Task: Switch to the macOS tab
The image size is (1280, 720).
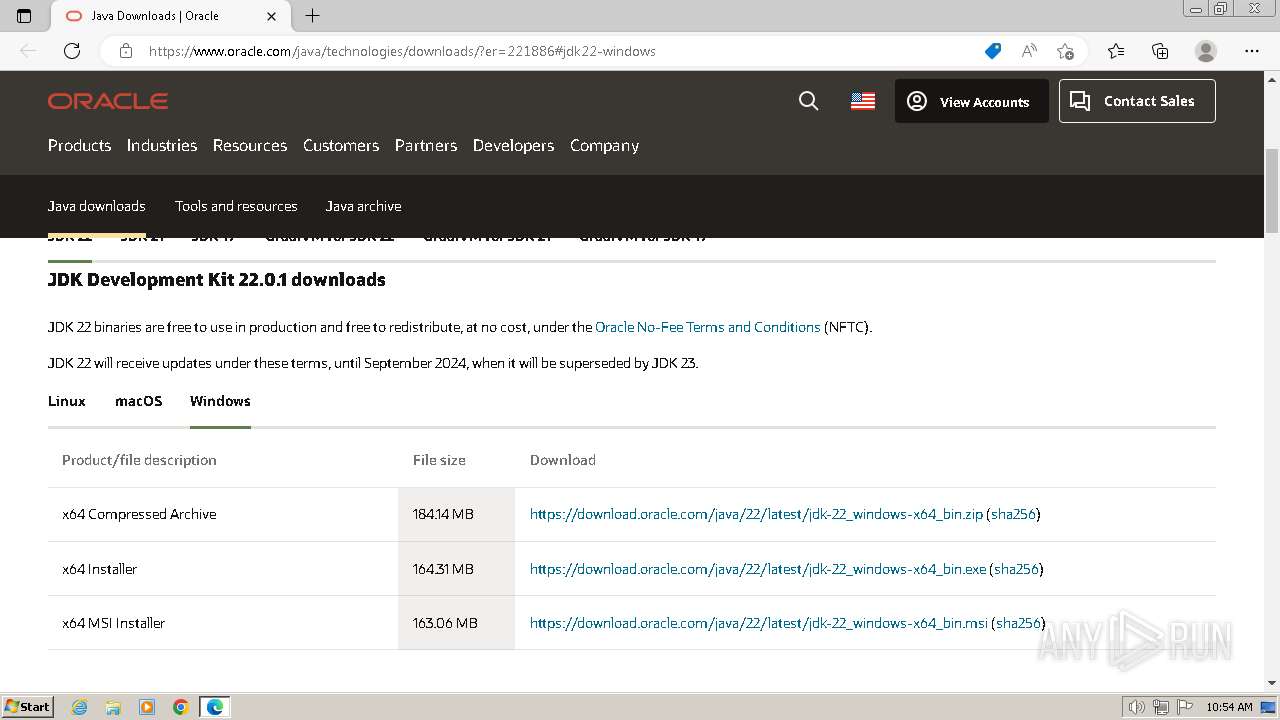Action: (x=138, y=401)
